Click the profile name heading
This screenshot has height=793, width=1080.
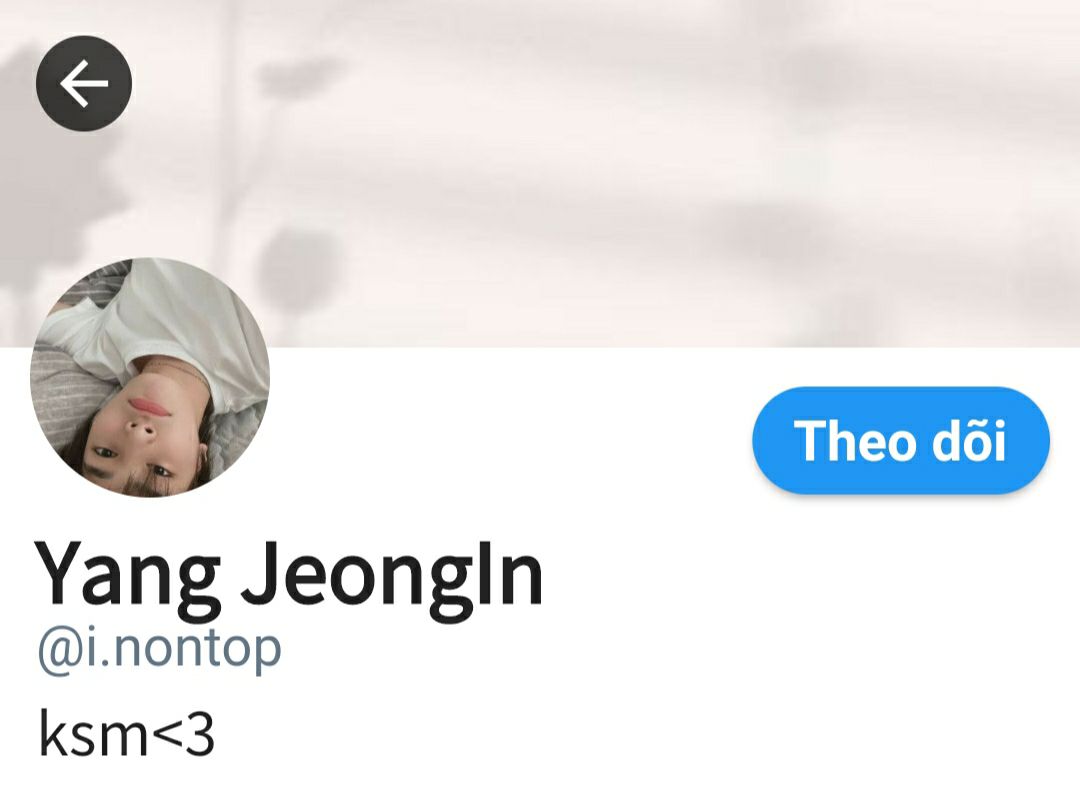289,574
